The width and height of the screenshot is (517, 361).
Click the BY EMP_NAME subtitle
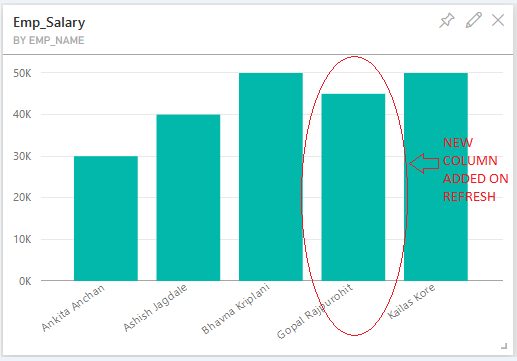(49, 40)
